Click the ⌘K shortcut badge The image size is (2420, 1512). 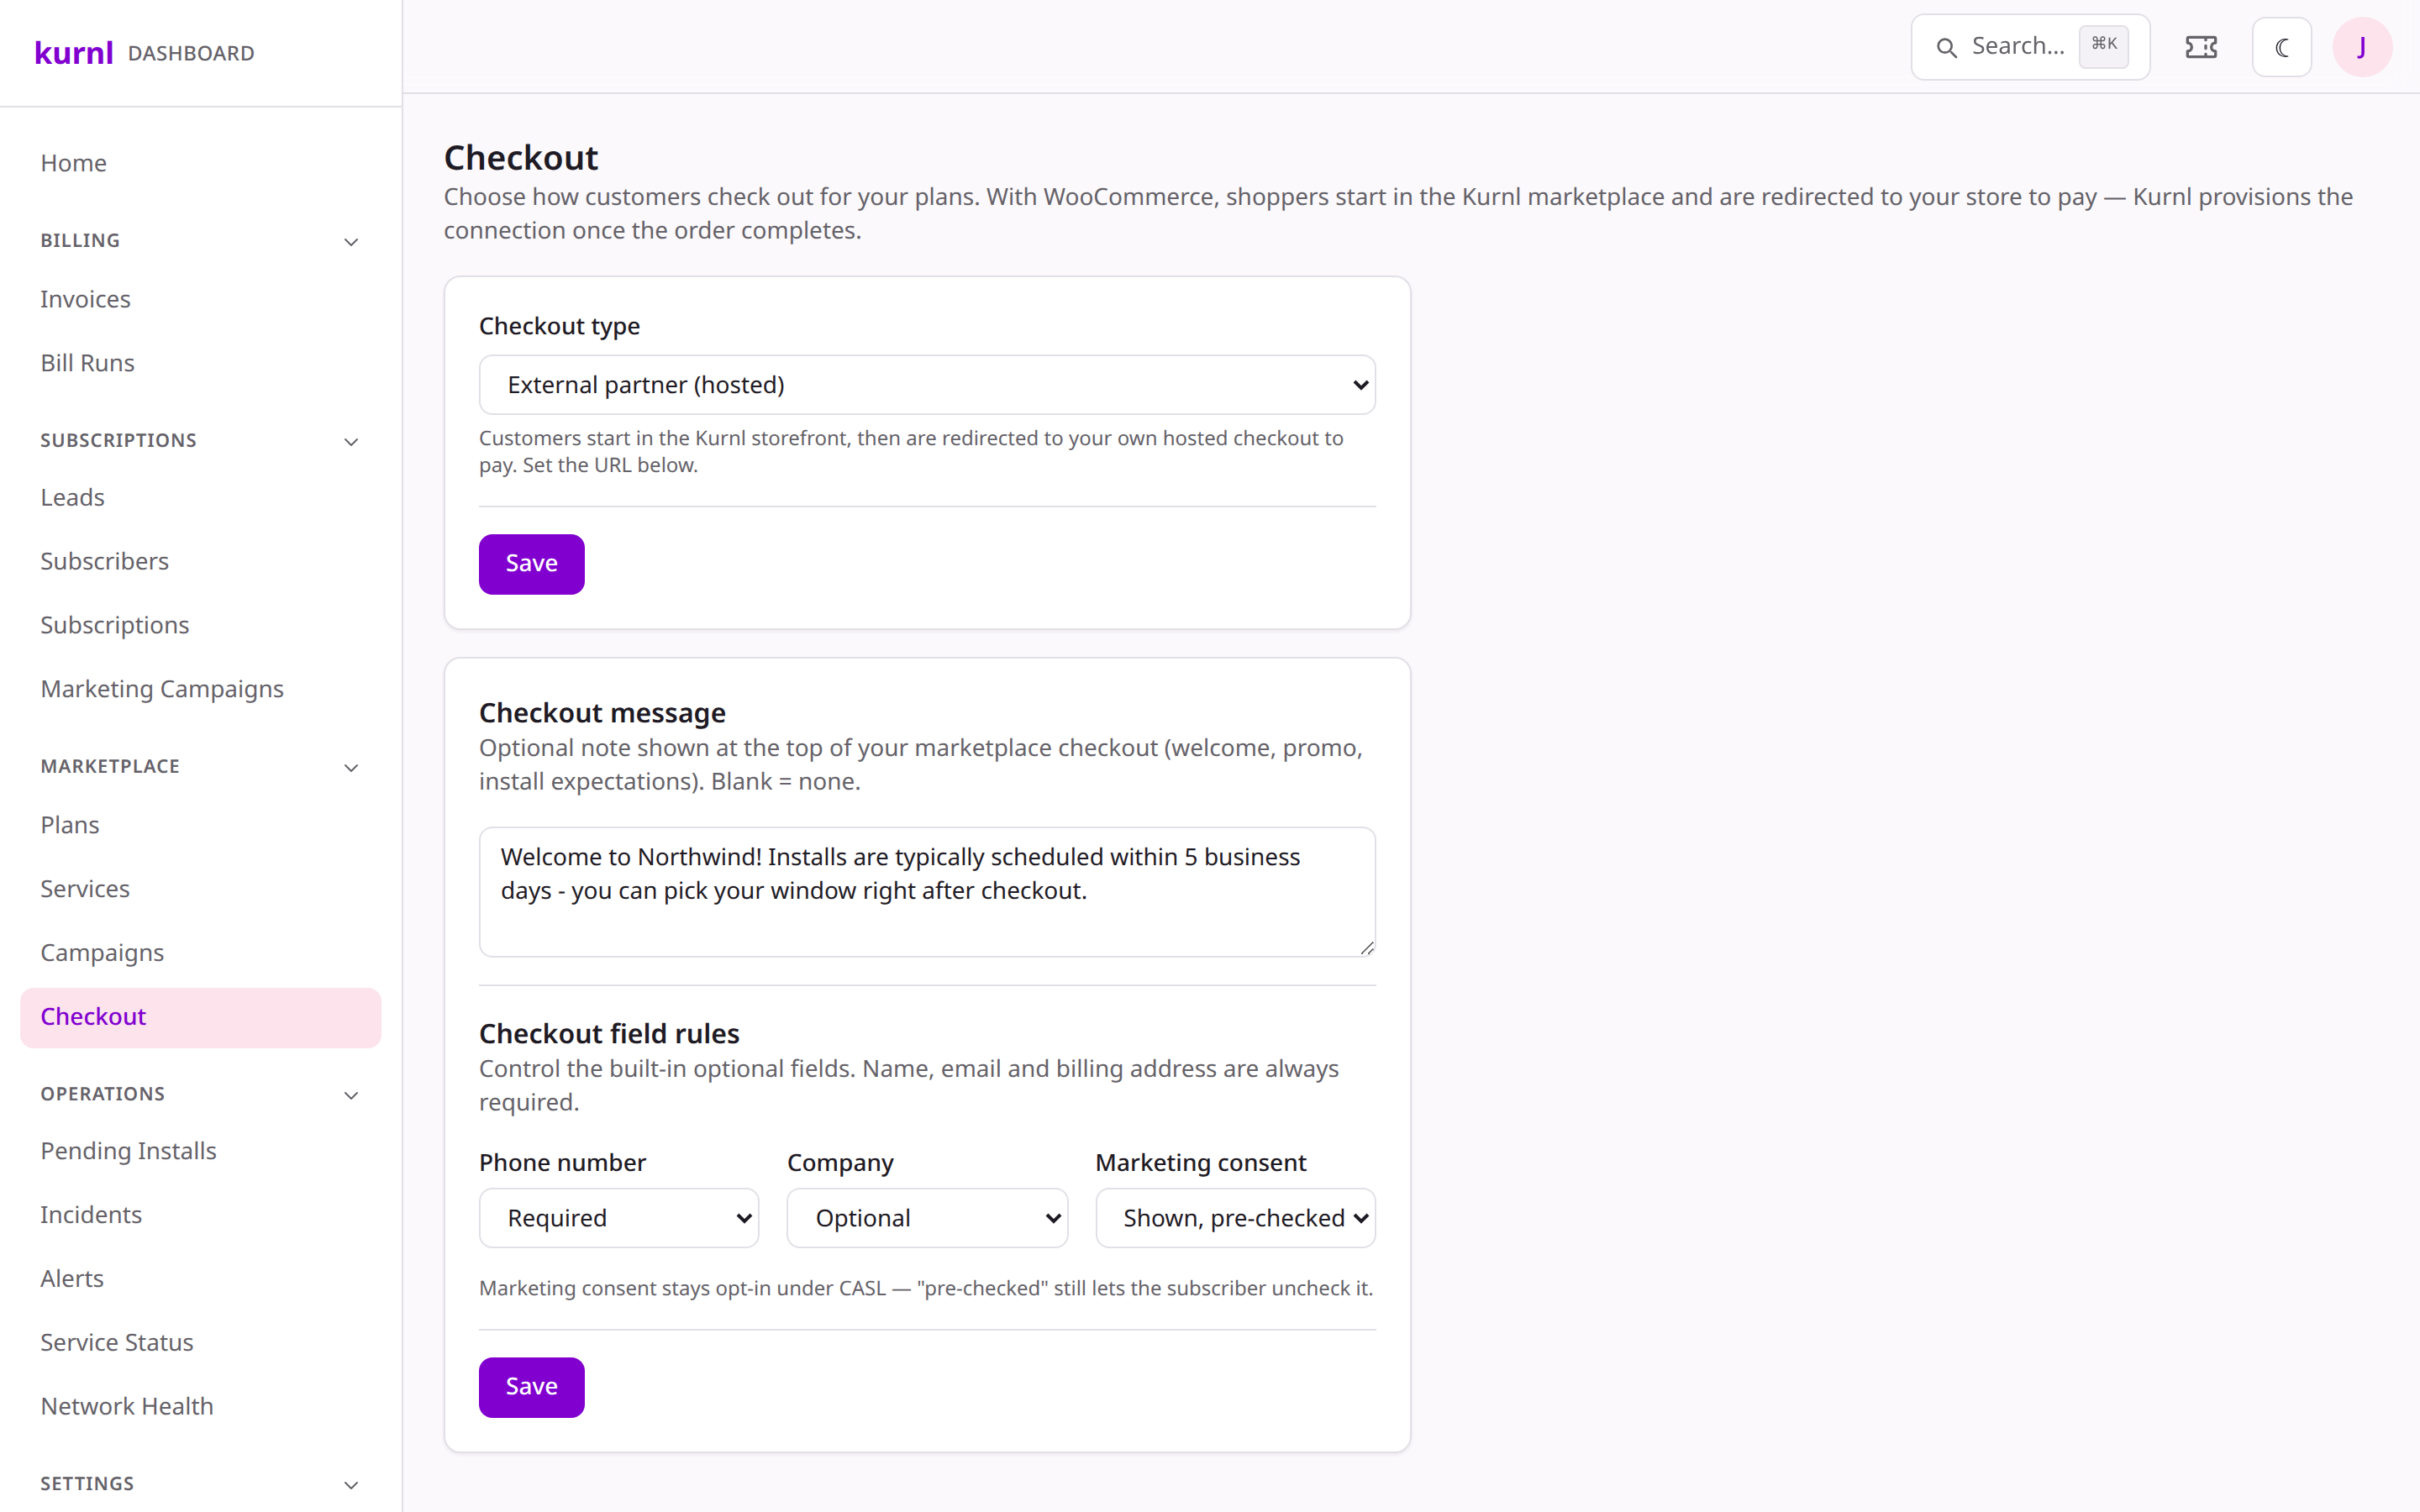(x=2104, y=45)
